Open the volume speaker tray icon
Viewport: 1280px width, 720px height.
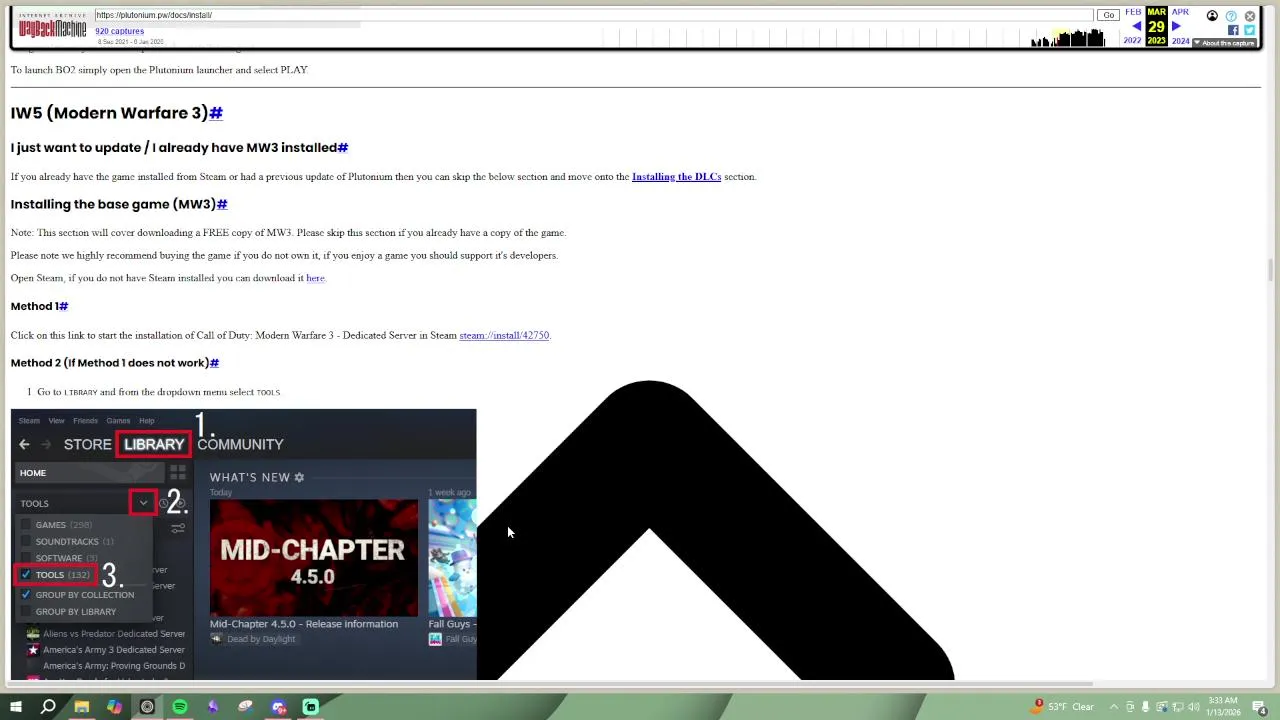click(x=1194, y=707)
